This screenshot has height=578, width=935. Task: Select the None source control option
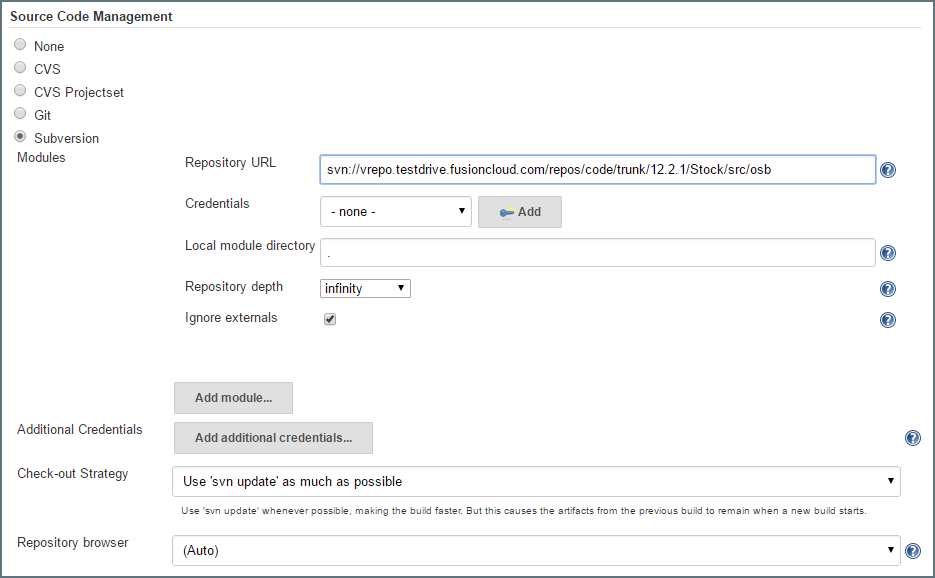[x=21, y=45]
